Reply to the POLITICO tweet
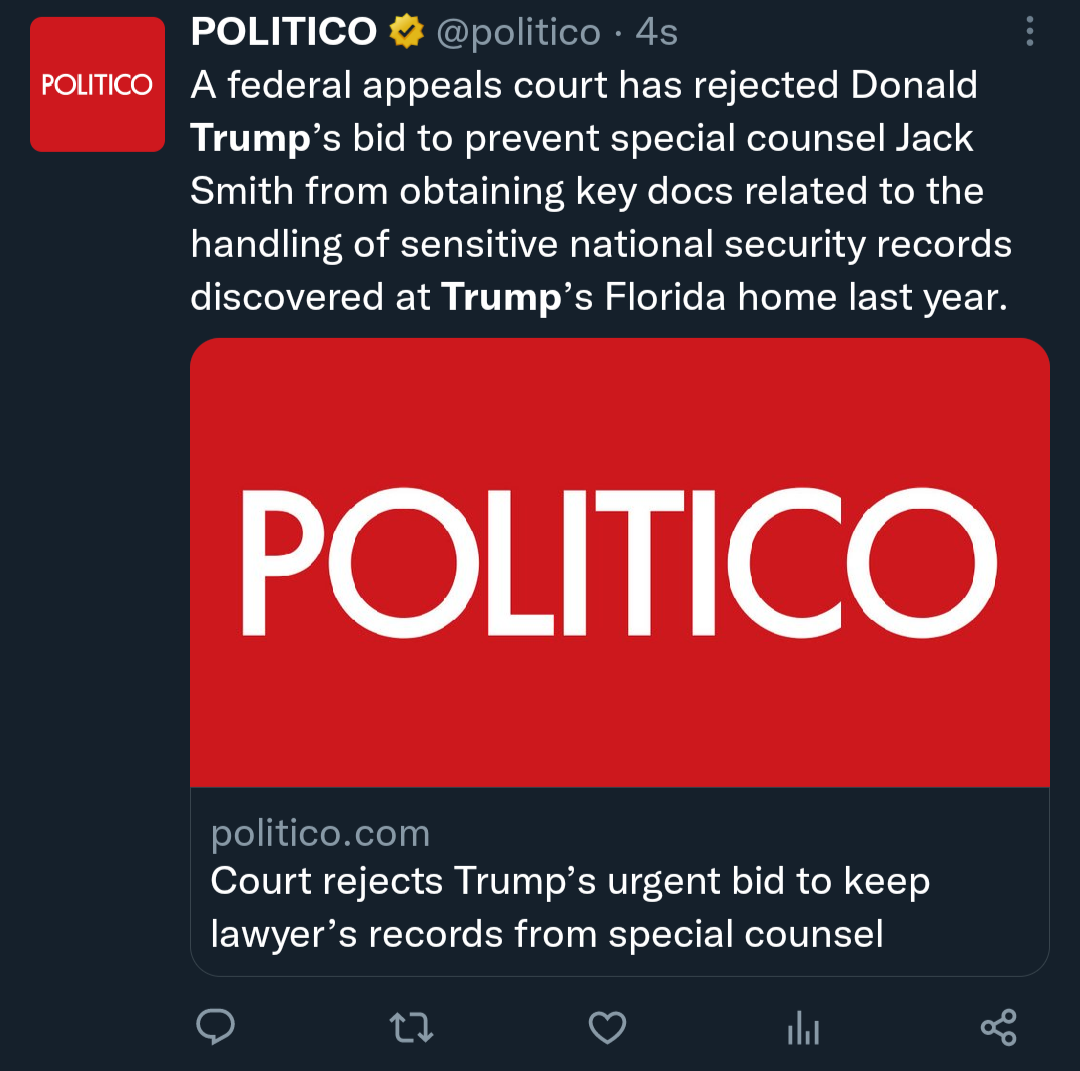This screenshot has height=1071, width=1080. (215, 1027)
